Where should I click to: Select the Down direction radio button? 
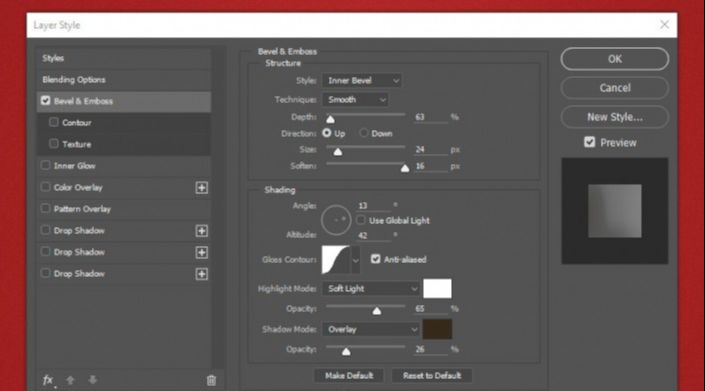point(364,133)
